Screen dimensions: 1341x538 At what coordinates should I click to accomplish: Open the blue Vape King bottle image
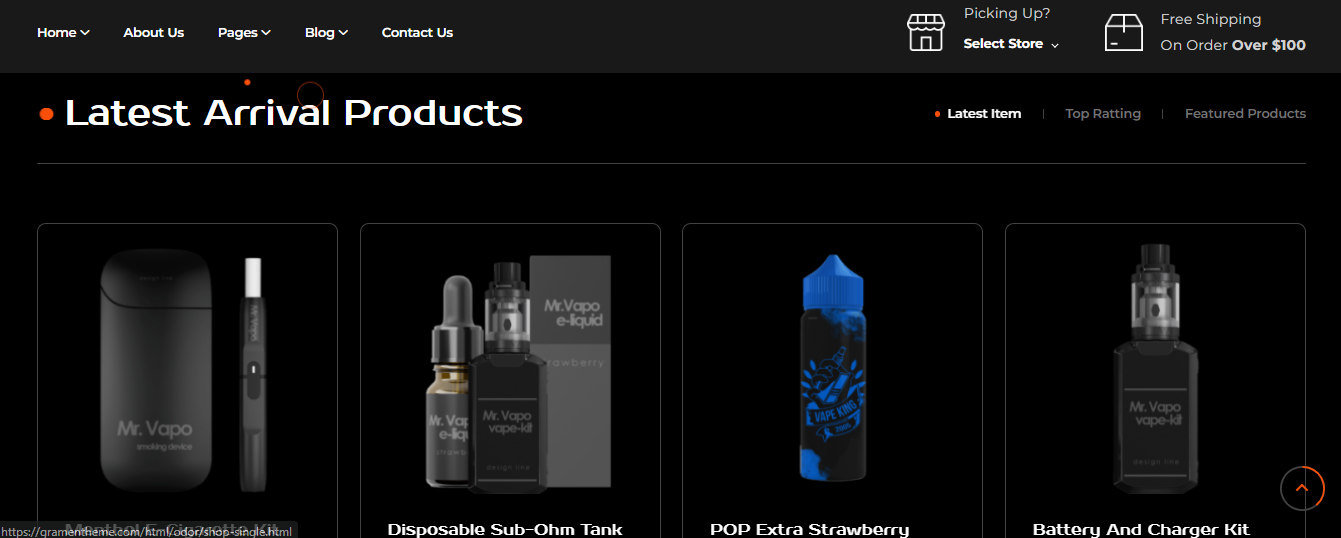pos(832,368)
